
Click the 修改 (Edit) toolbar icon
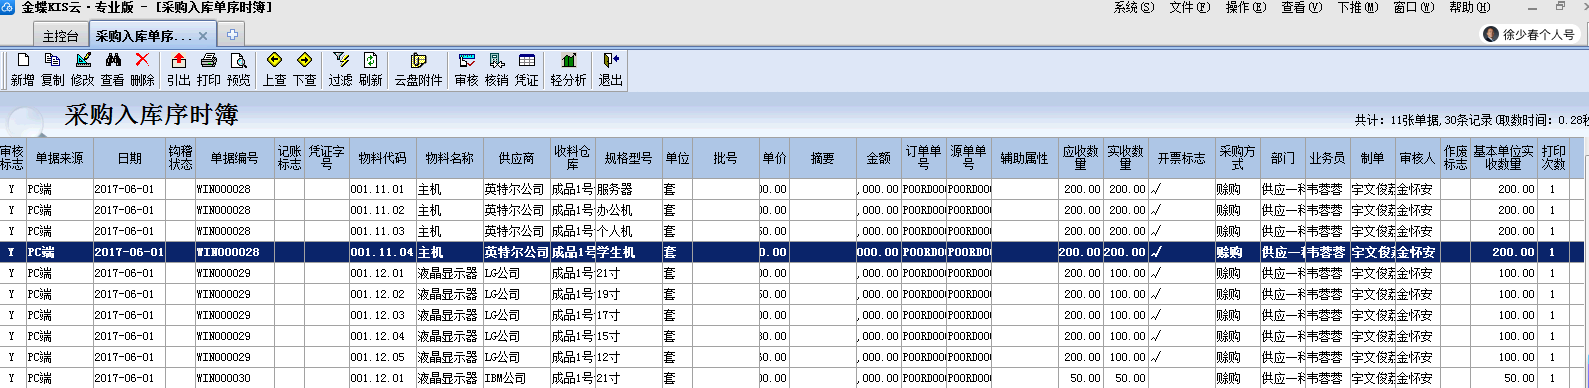[82, 70]
